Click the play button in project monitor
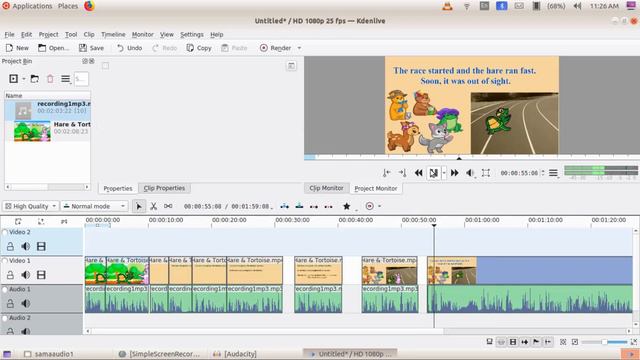Viewport: 640px width, 360px height. tap(433, 173)
